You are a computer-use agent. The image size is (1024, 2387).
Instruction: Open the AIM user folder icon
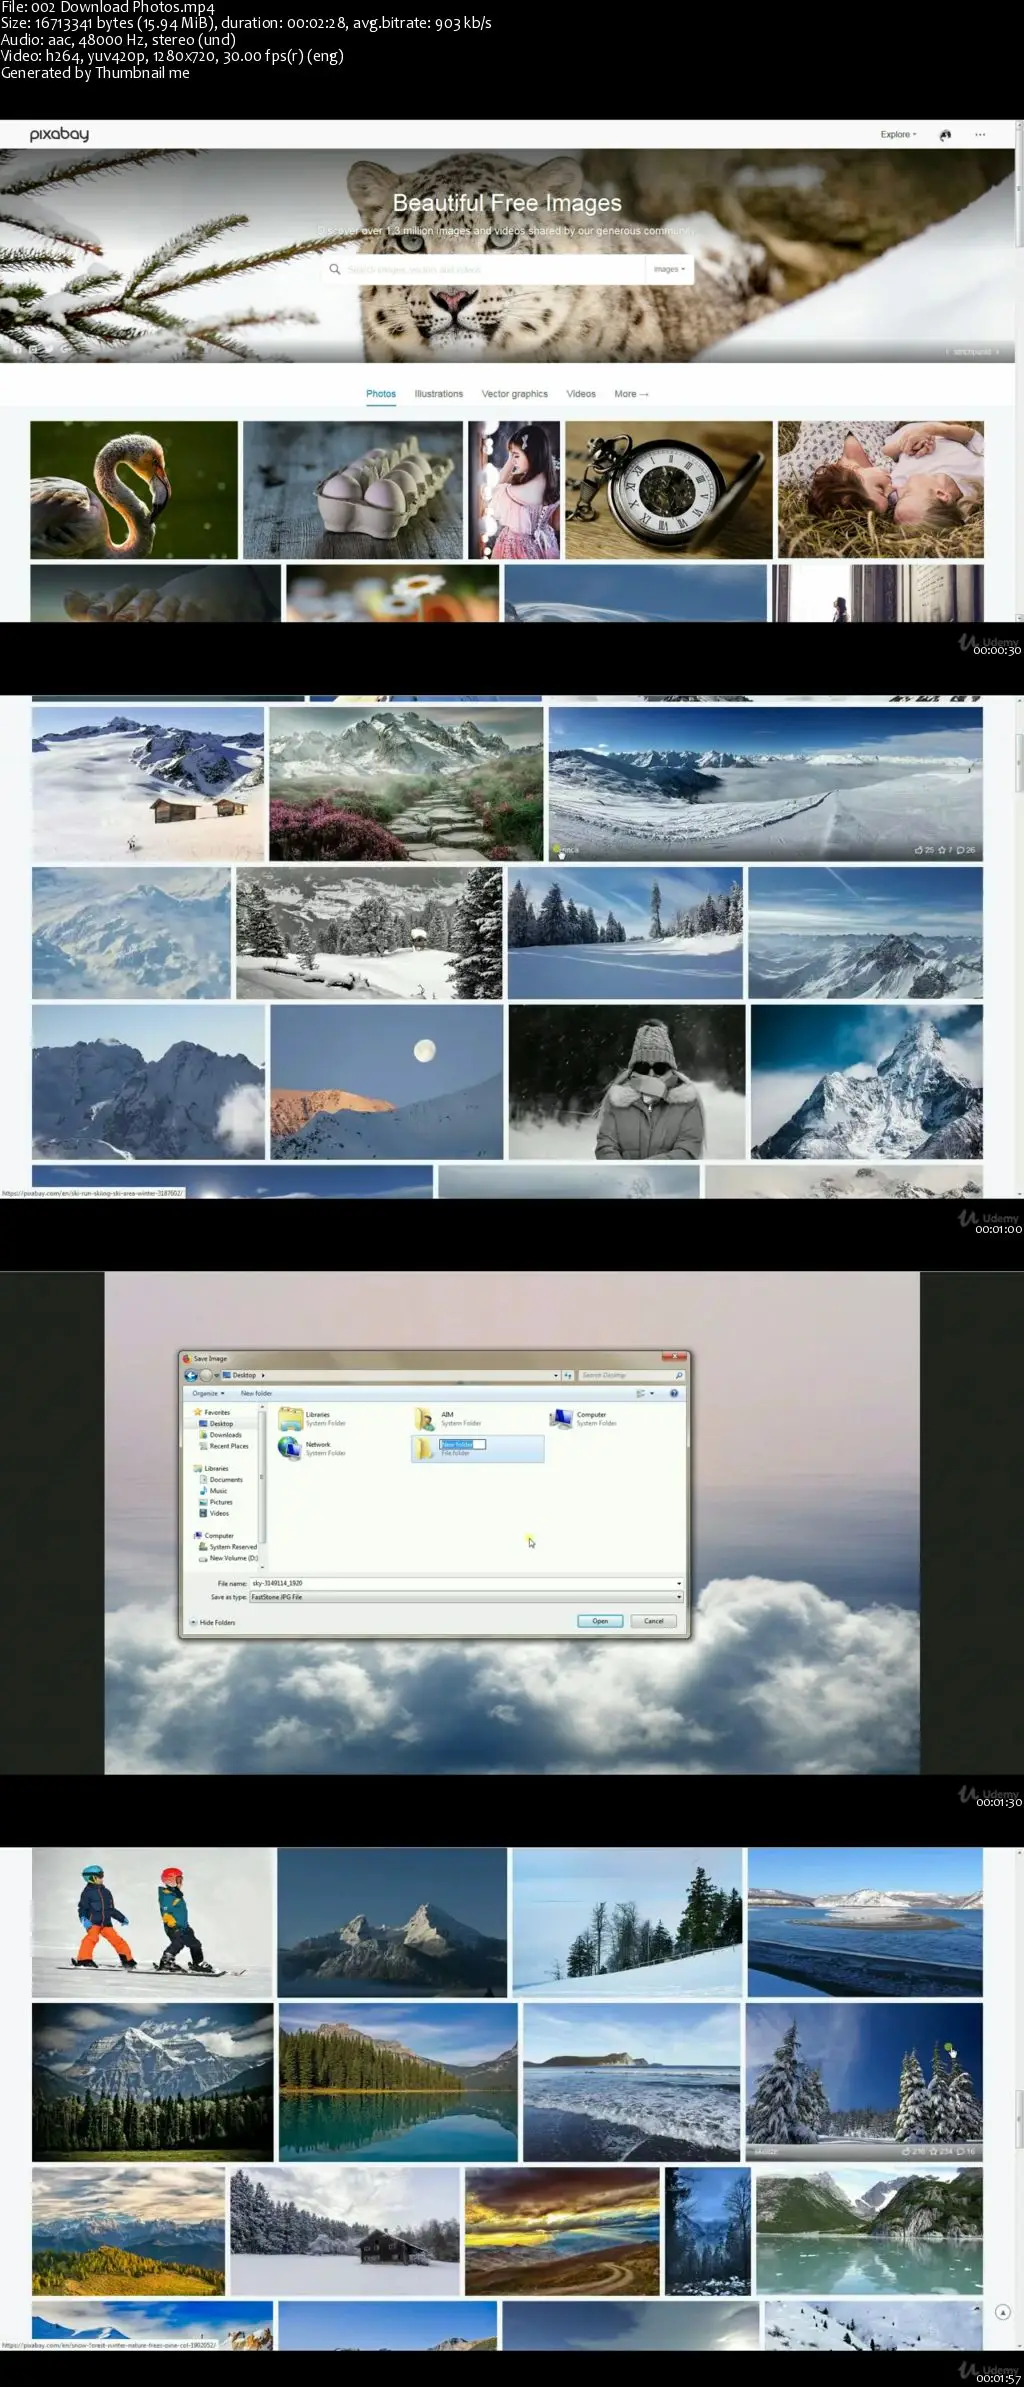click(x=424, y=1418)
